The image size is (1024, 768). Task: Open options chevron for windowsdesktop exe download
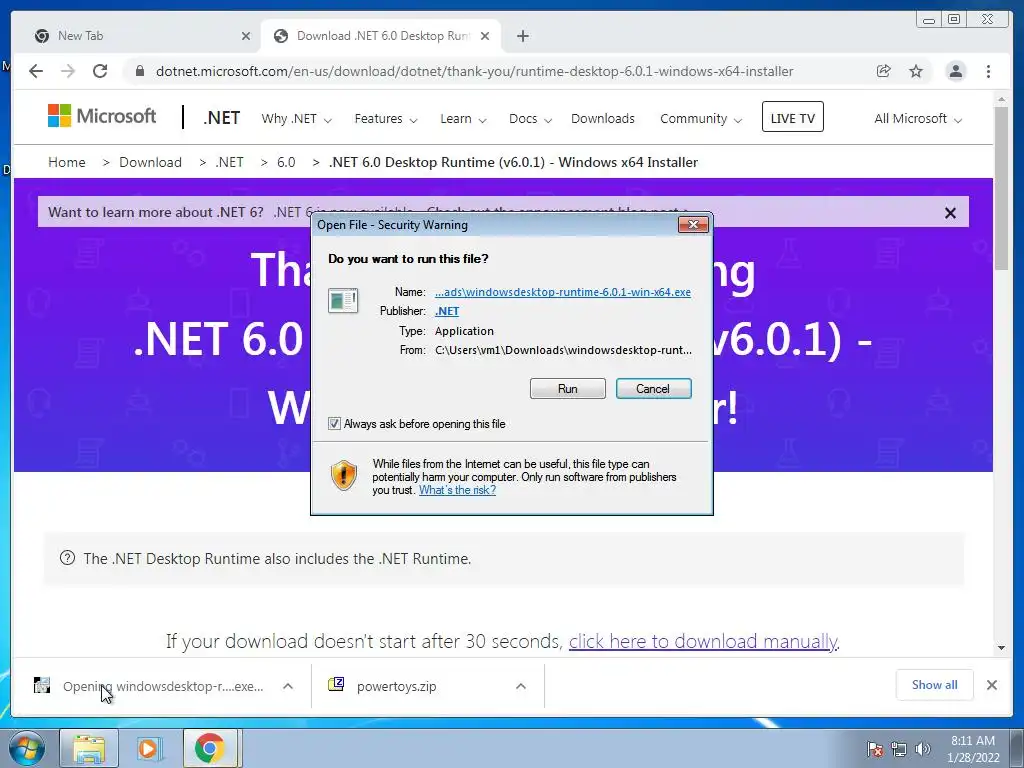point(288,686)
